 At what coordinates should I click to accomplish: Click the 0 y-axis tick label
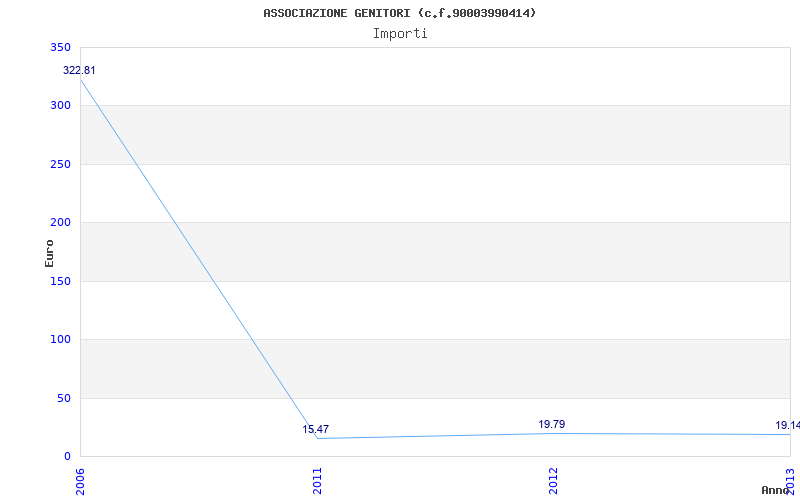click(67, 456)
